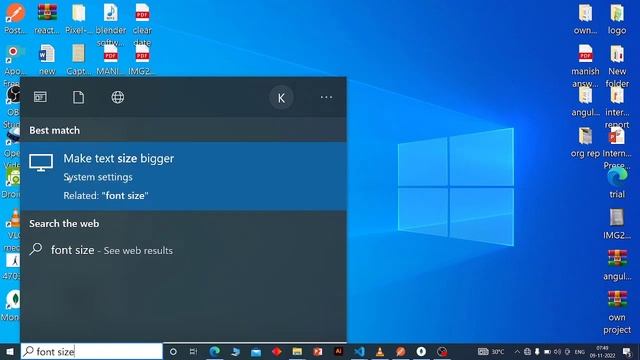Open the Windows Start menu

tap(10, 351)
